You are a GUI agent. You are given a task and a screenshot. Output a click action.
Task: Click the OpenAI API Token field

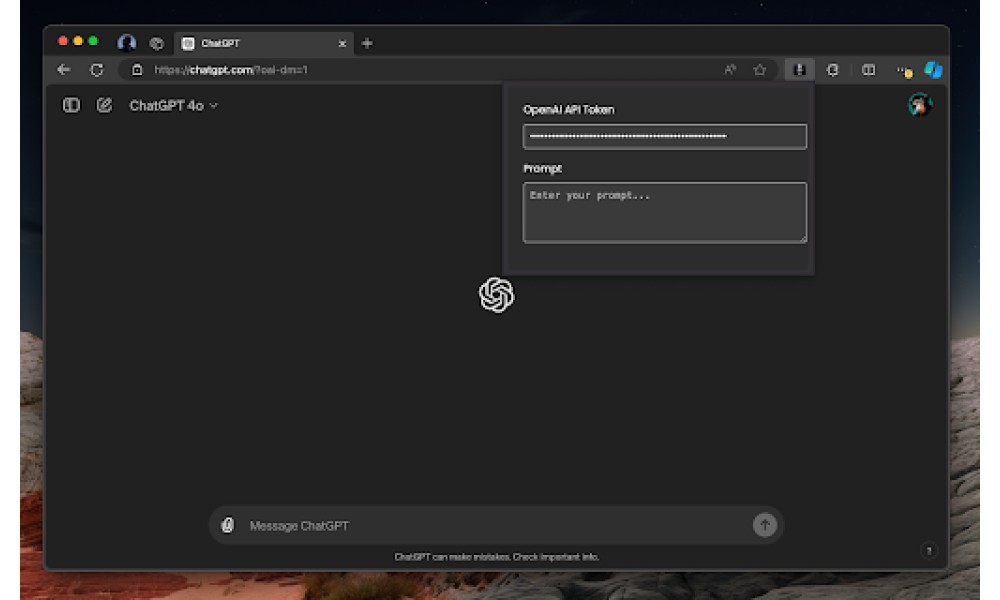665,136
